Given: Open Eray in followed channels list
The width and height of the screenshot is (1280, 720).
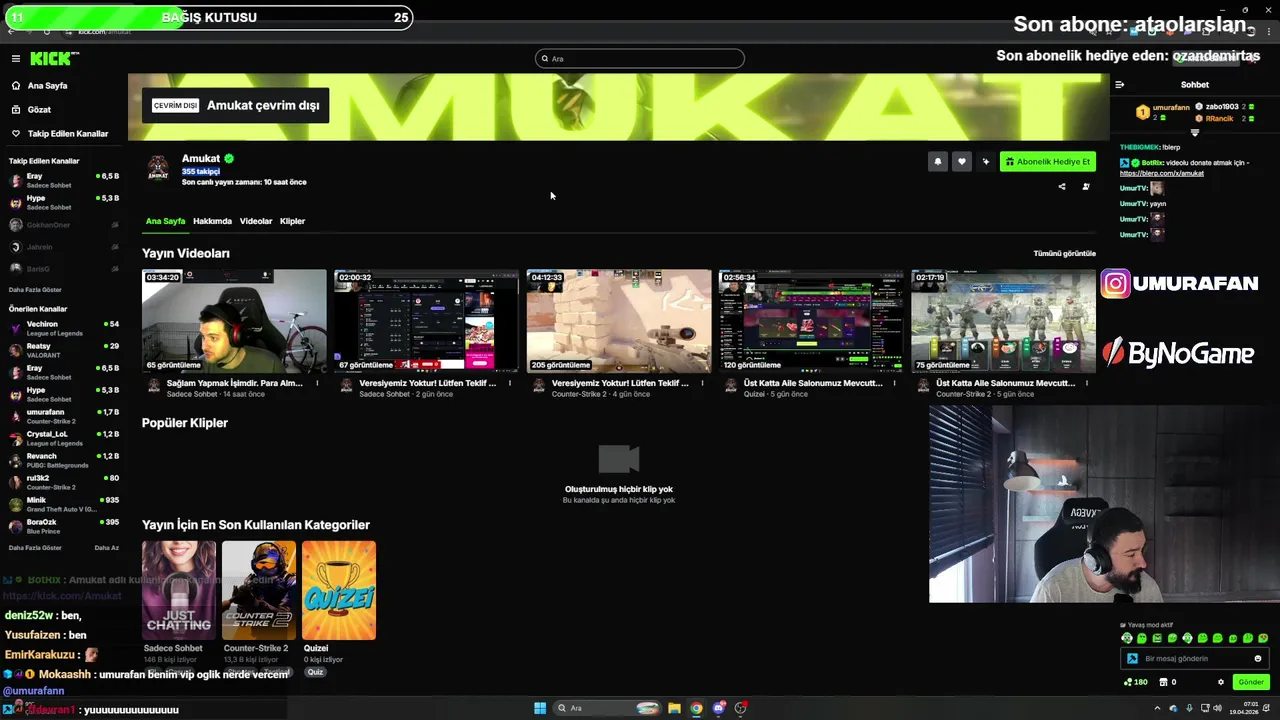Looking at the screenshot, I should pos(64,181).
